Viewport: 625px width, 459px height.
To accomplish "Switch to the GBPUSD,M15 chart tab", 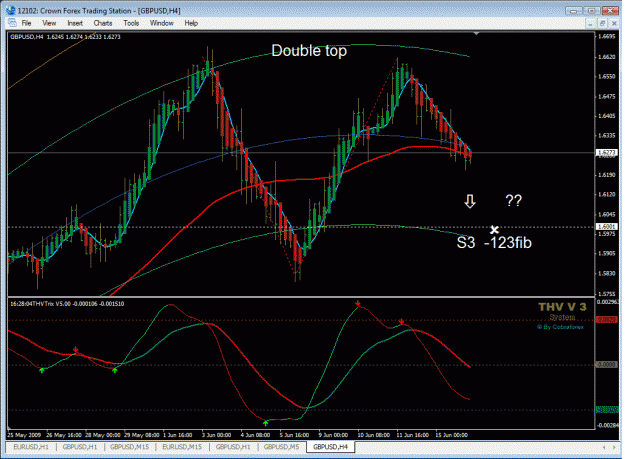I will coord(129,447).
